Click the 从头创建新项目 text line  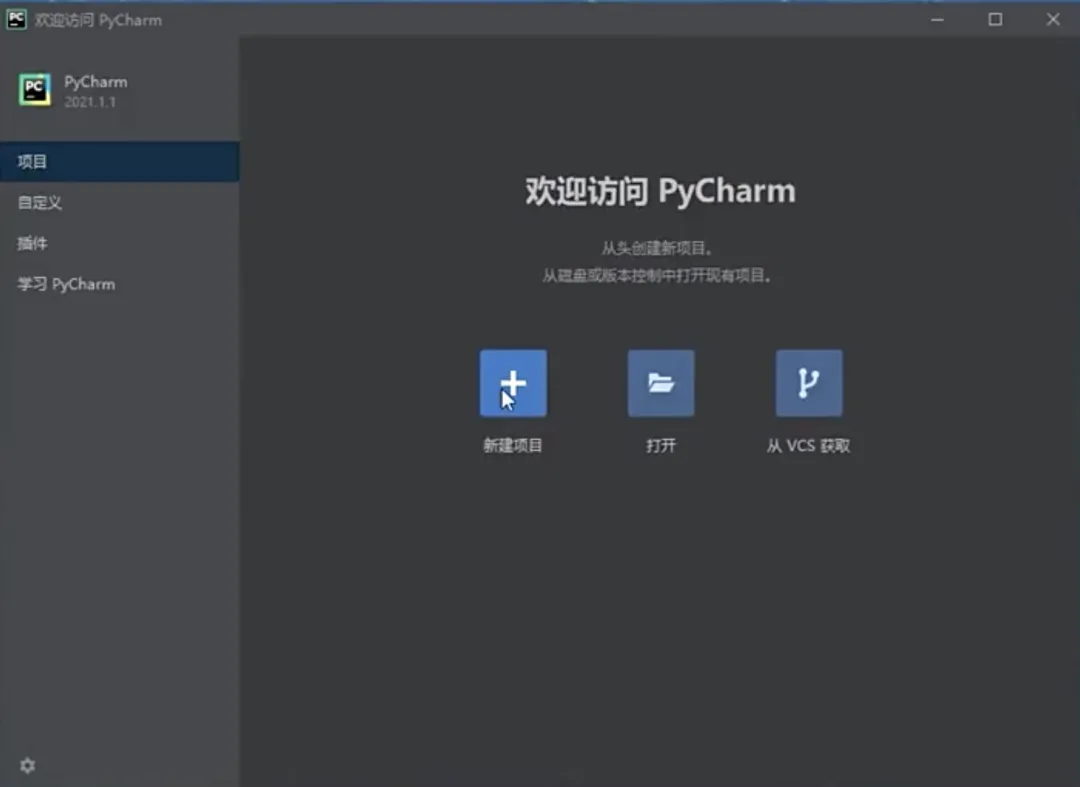657,248
